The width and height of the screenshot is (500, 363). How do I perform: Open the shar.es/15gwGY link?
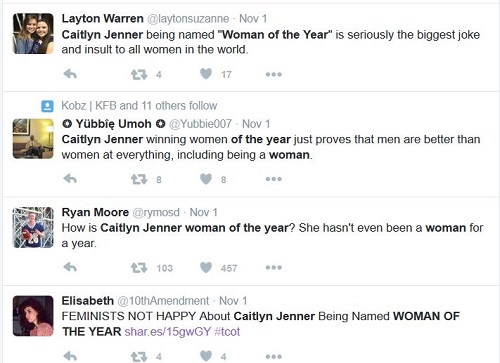pos(168,332)
